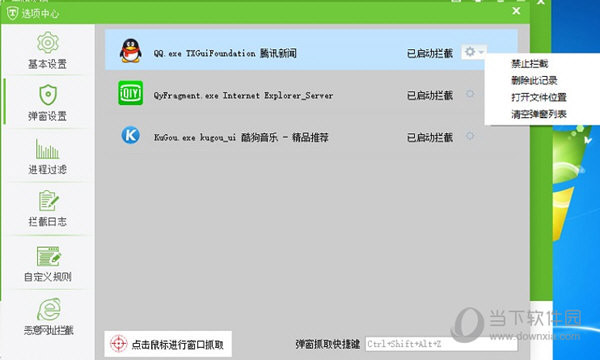Click the 弹窗抓取快捷键 label
The image size is (600, 360).
[x=328, y=344]
